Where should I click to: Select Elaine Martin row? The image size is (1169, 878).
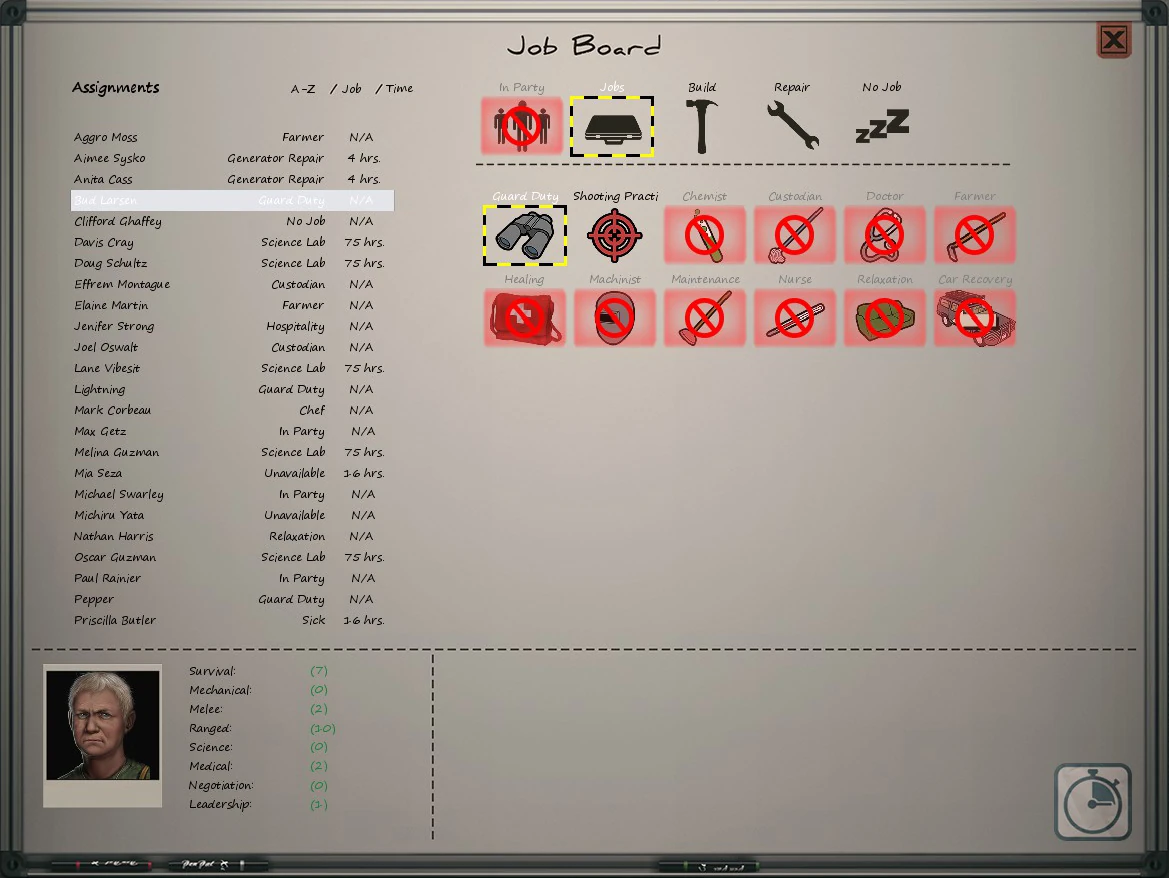click(x=232, y=305)
